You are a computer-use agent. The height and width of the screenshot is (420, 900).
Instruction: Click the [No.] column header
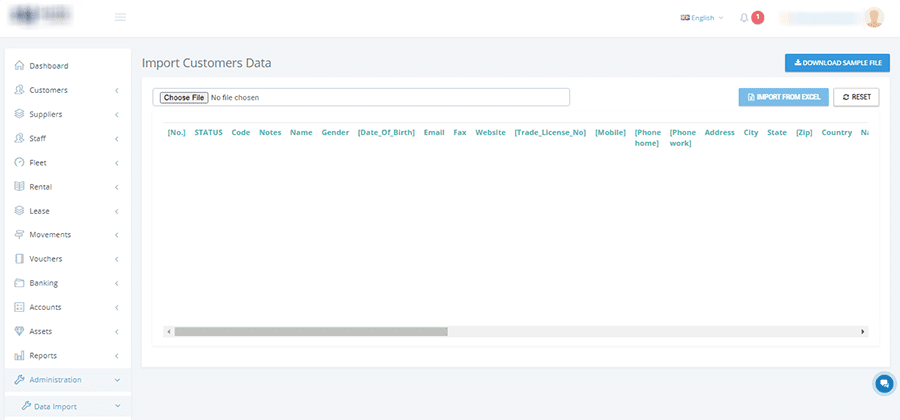click(x=177, y=133)
